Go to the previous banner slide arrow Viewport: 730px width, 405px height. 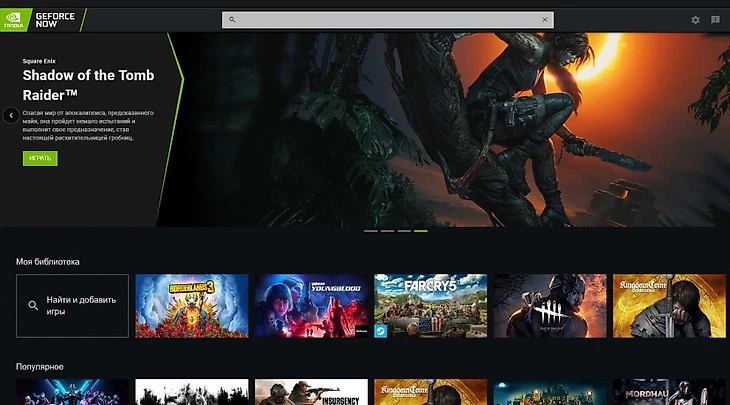coord(11,115)
